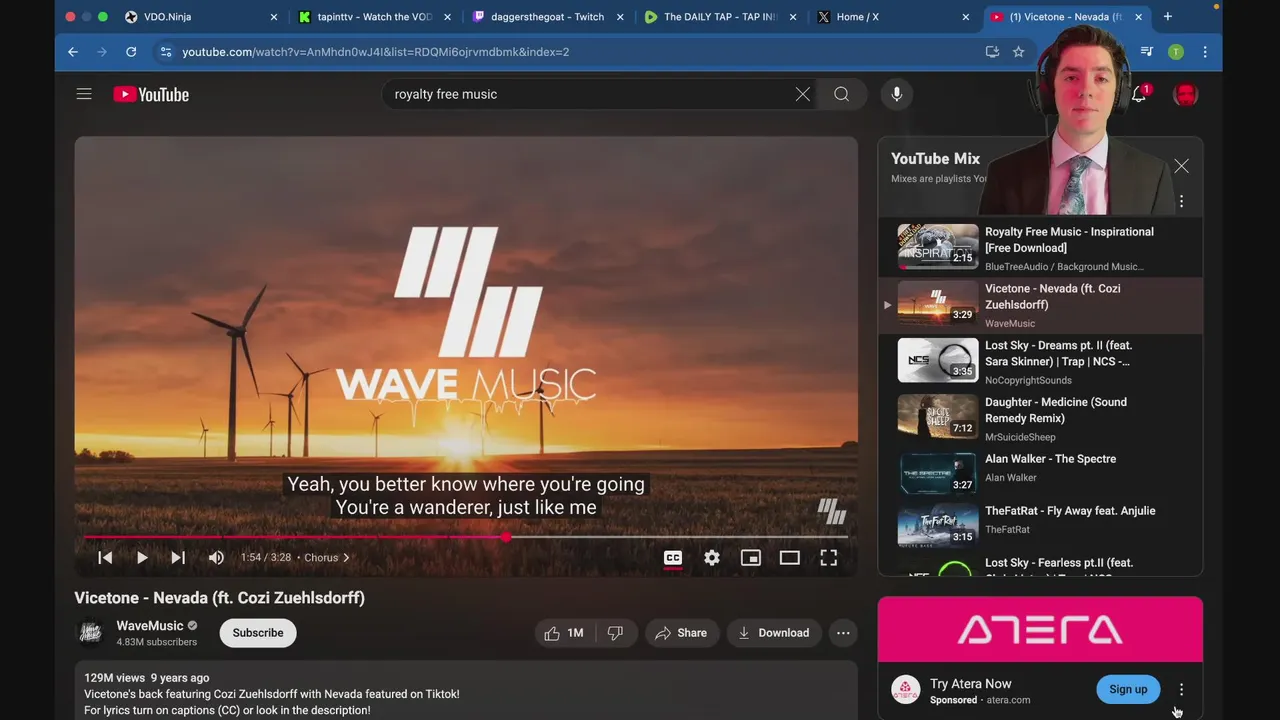Start voice search with microphone
The width and height of the screenshot is (1280, 720).
[x=897, y=94]
